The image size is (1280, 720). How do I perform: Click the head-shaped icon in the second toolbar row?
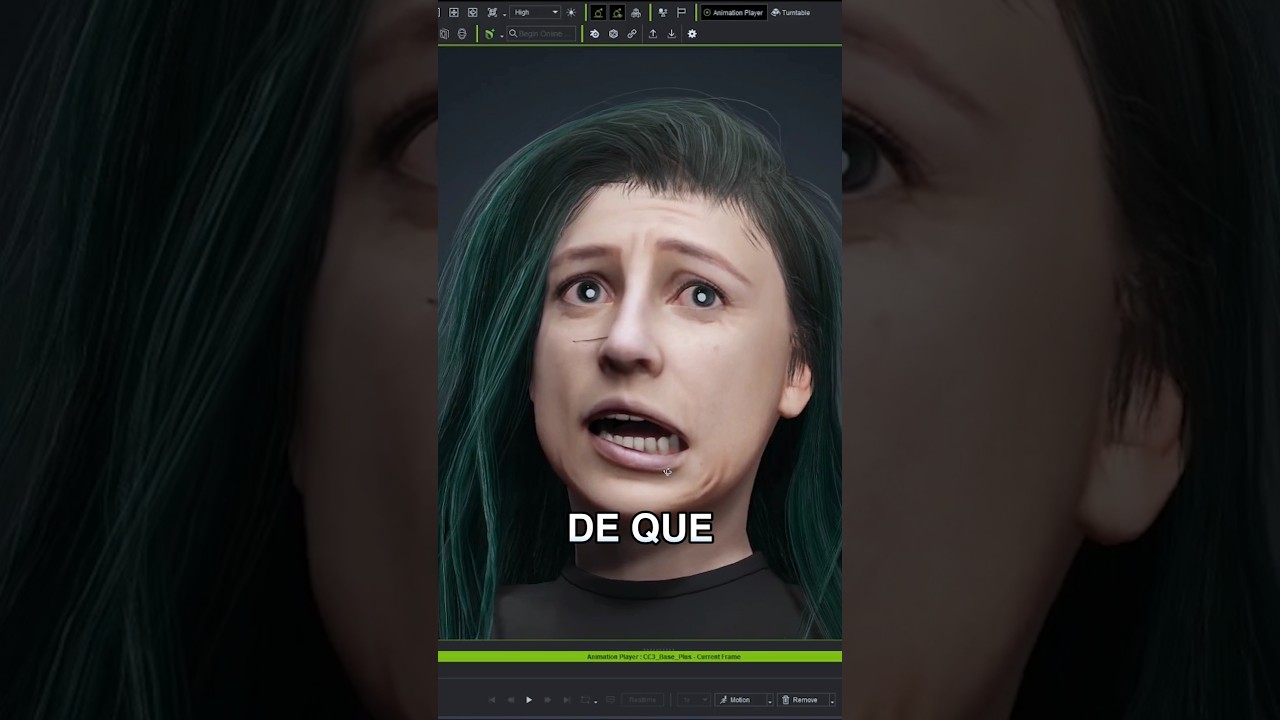(x=462, y=34)
